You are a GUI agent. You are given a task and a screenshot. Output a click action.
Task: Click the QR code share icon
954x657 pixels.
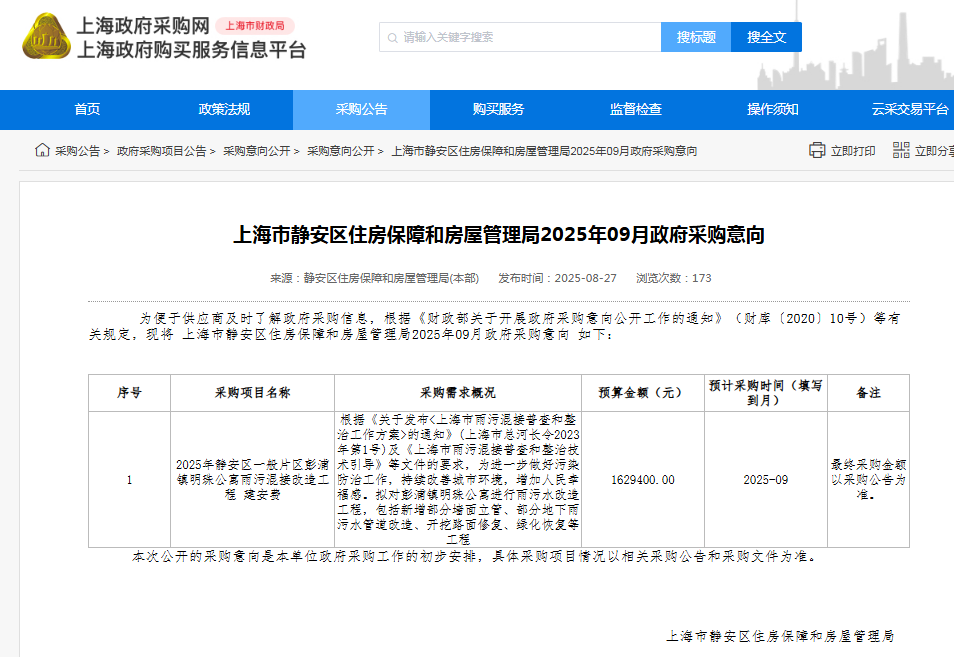(x=901, y=151)
